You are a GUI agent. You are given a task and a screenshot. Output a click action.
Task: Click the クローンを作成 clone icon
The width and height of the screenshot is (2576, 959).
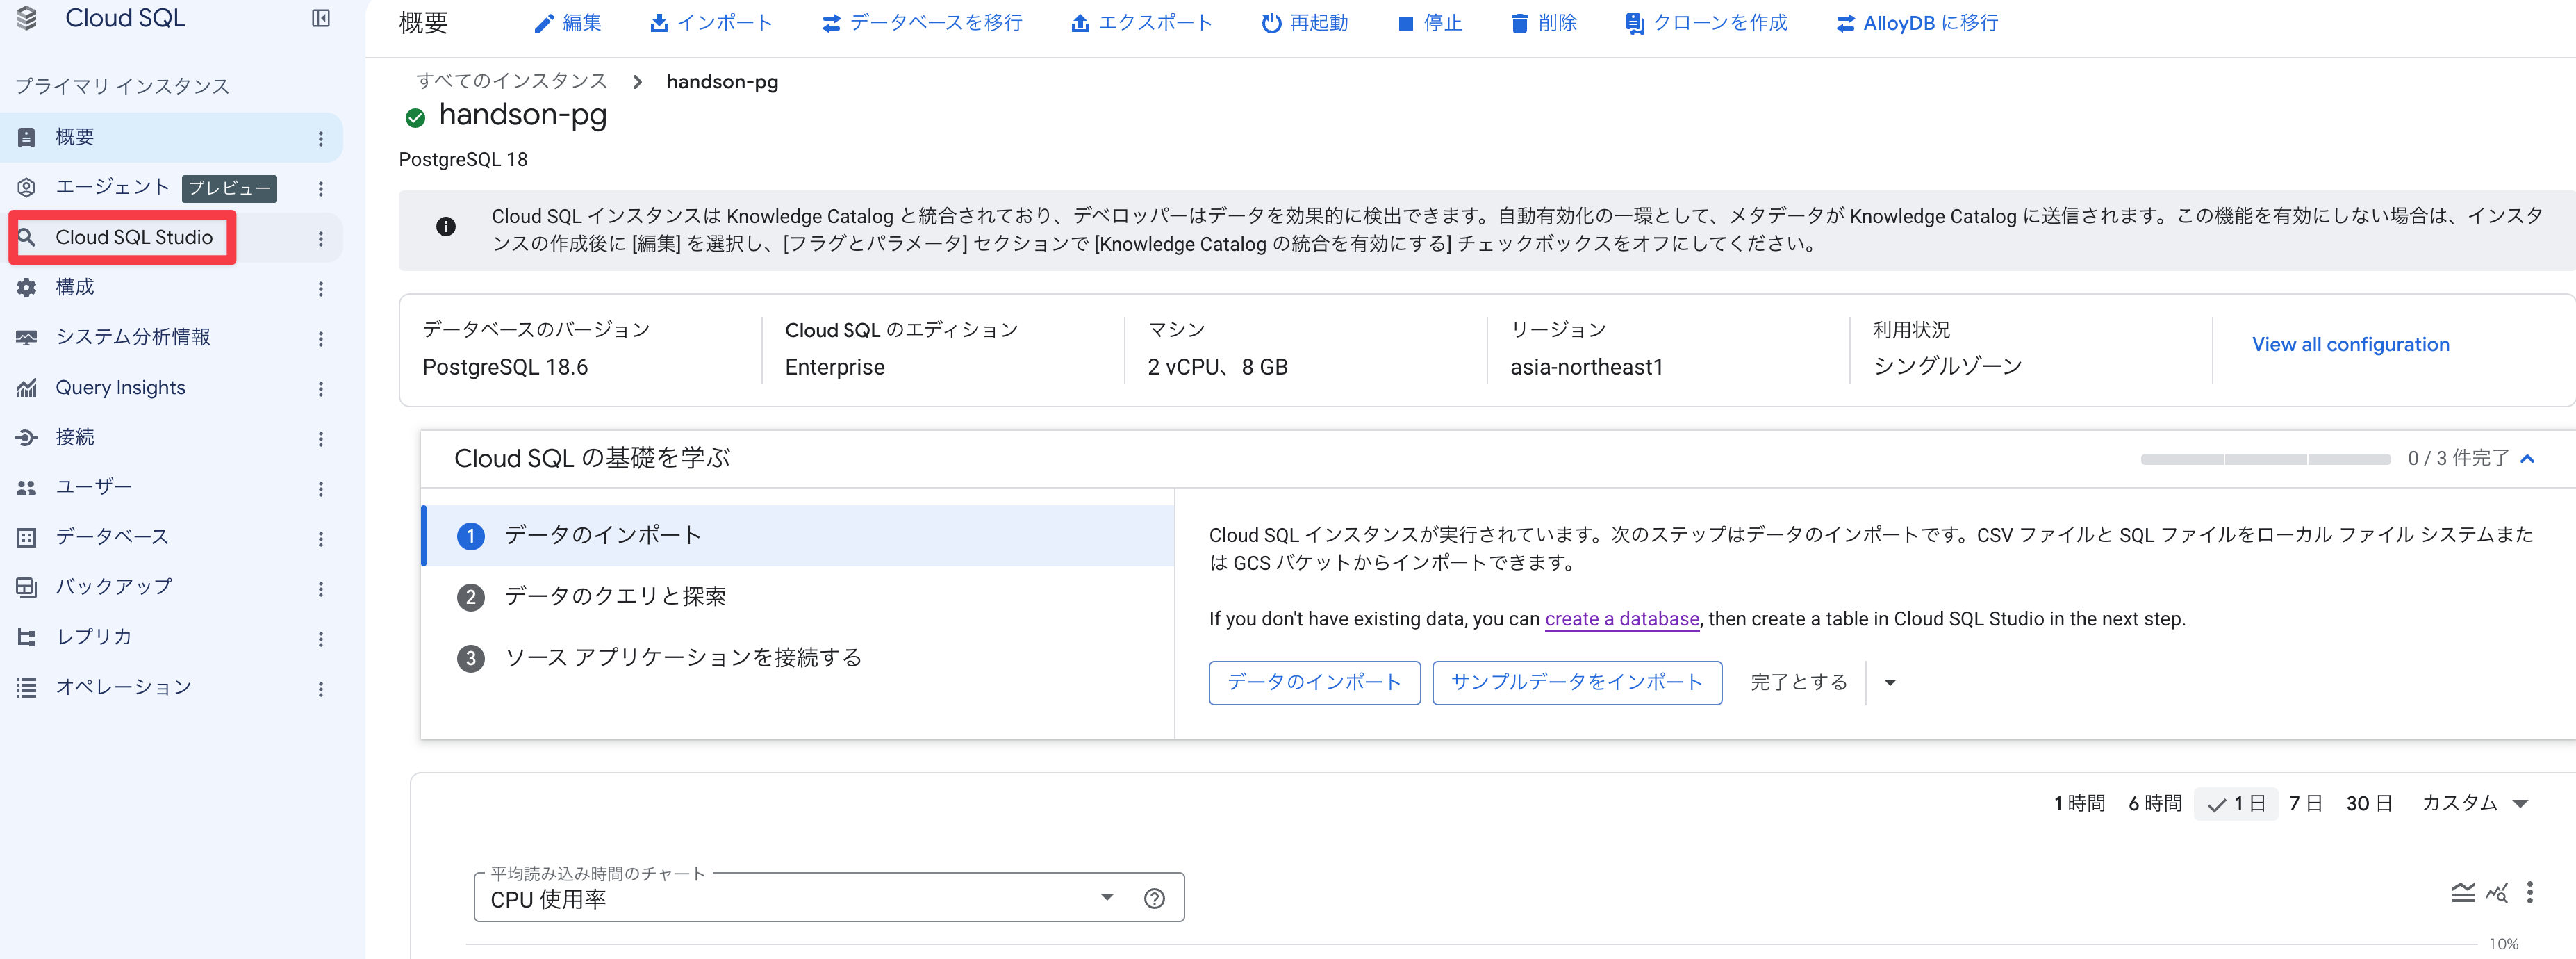(x=1635, y=23)
